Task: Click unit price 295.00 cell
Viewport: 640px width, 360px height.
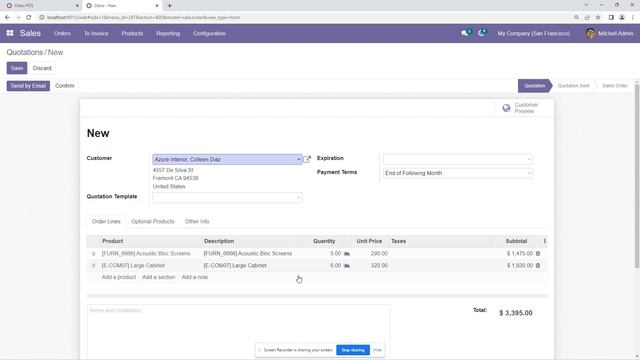Action: (x=379, y=253)
